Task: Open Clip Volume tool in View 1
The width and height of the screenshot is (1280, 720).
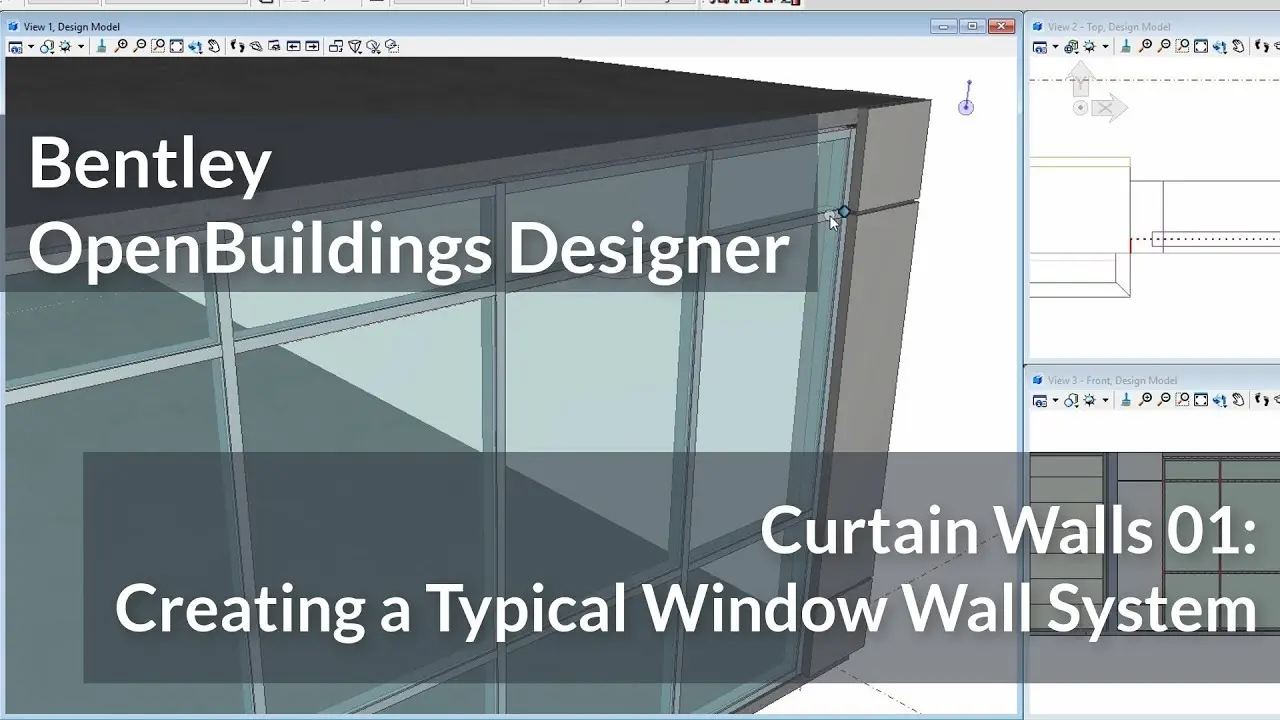Action: tap(355, 46)
